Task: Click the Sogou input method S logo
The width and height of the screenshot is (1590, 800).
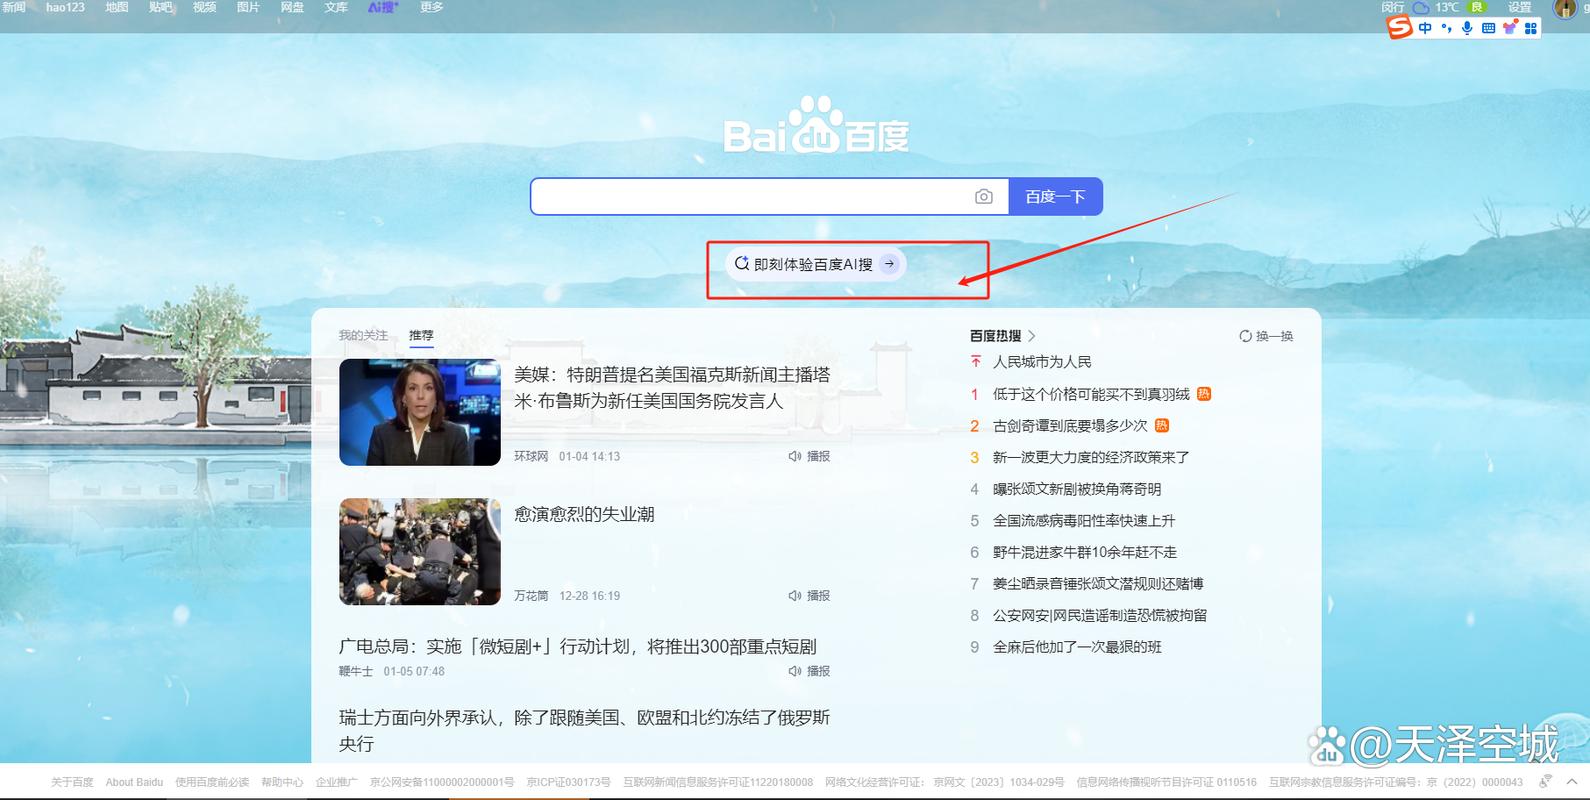Action: point(1399,27)
